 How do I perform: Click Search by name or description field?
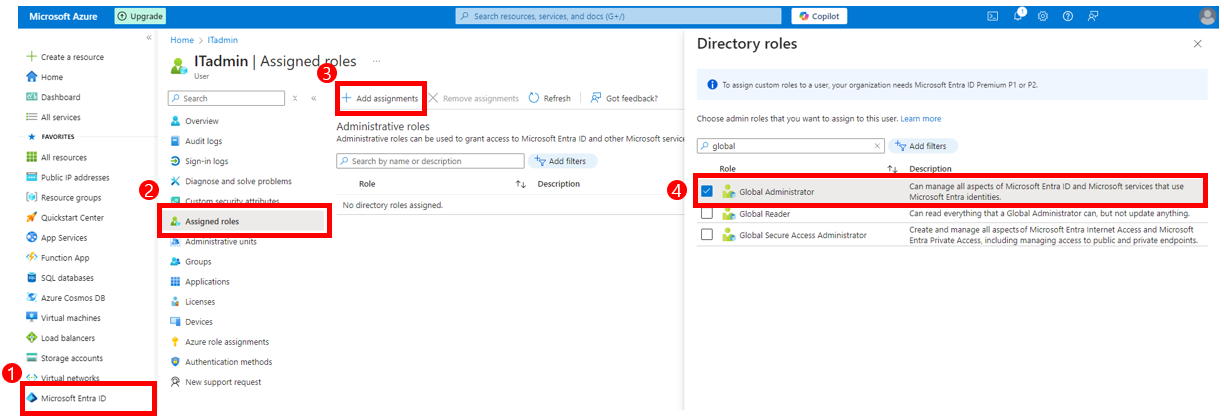[431, 161]
